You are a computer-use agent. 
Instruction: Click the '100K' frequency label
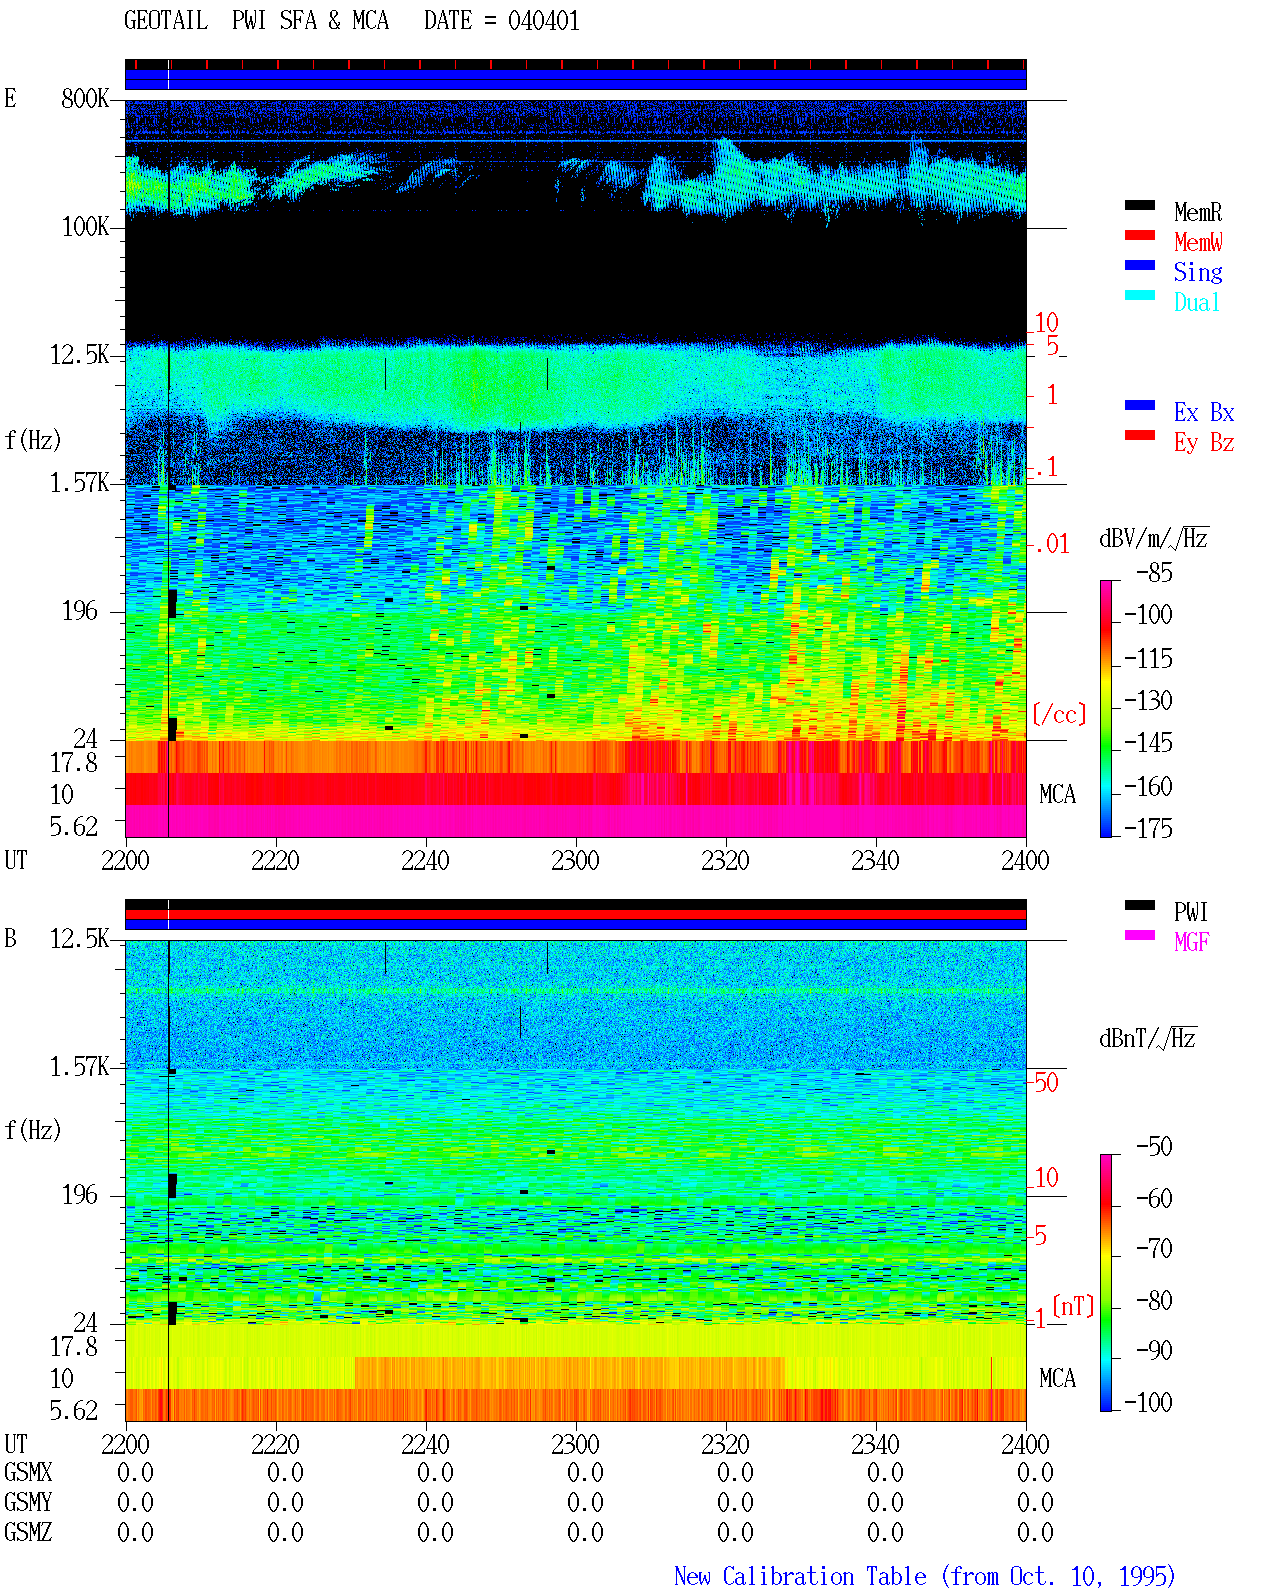coord(85,227)
